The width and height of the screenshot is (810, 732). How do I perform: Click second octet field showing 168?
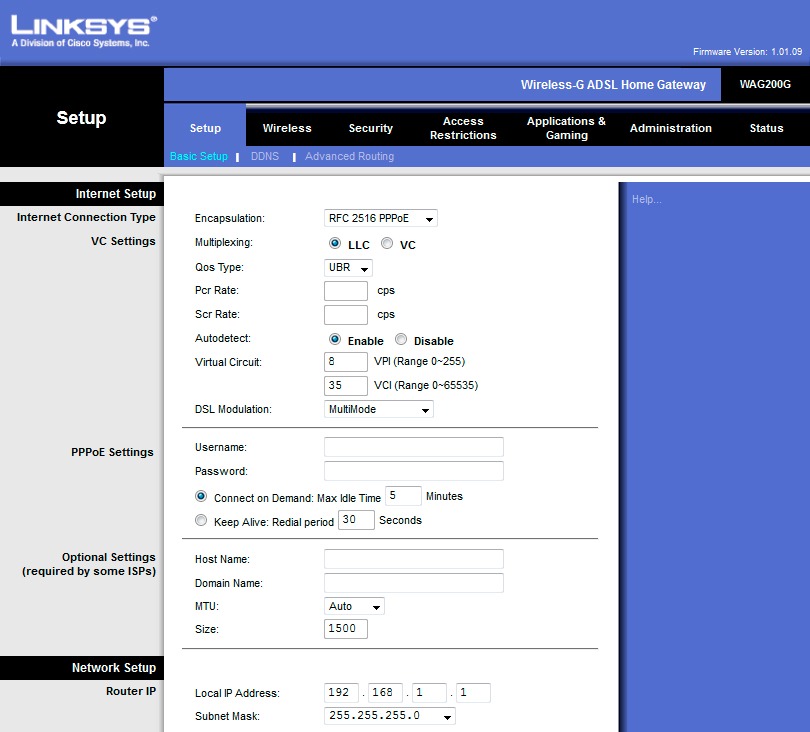point(385,693)
